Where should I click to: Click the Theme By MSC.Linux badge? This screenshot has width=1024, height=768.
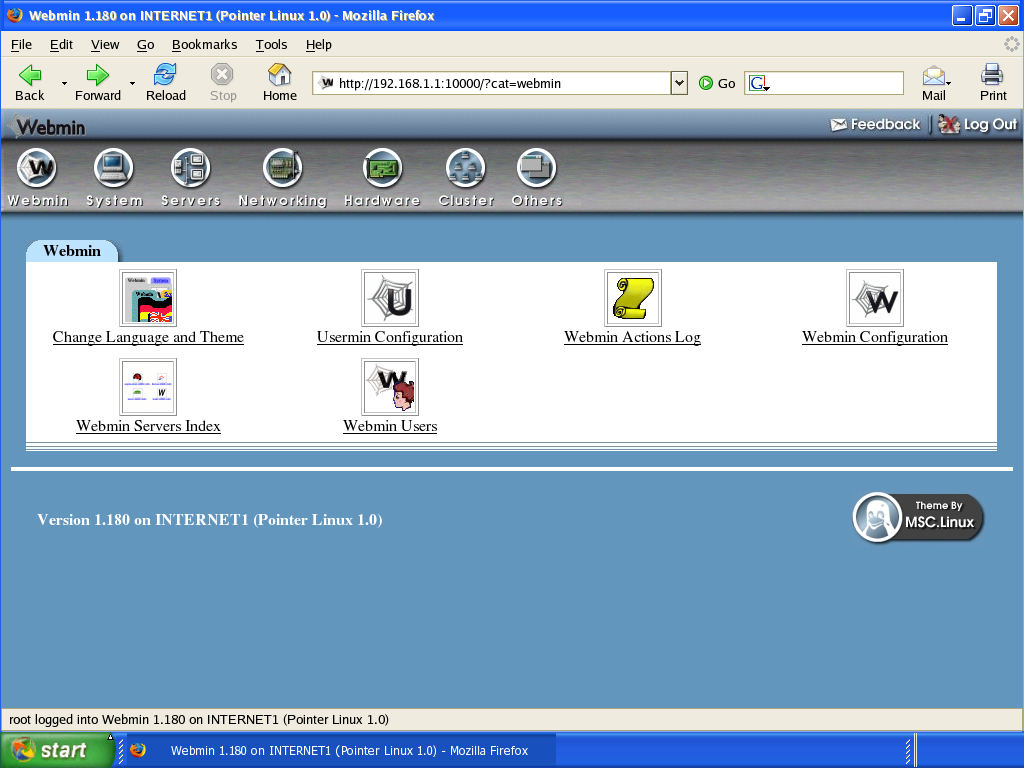pyautogui.click(x=918, y=517)
